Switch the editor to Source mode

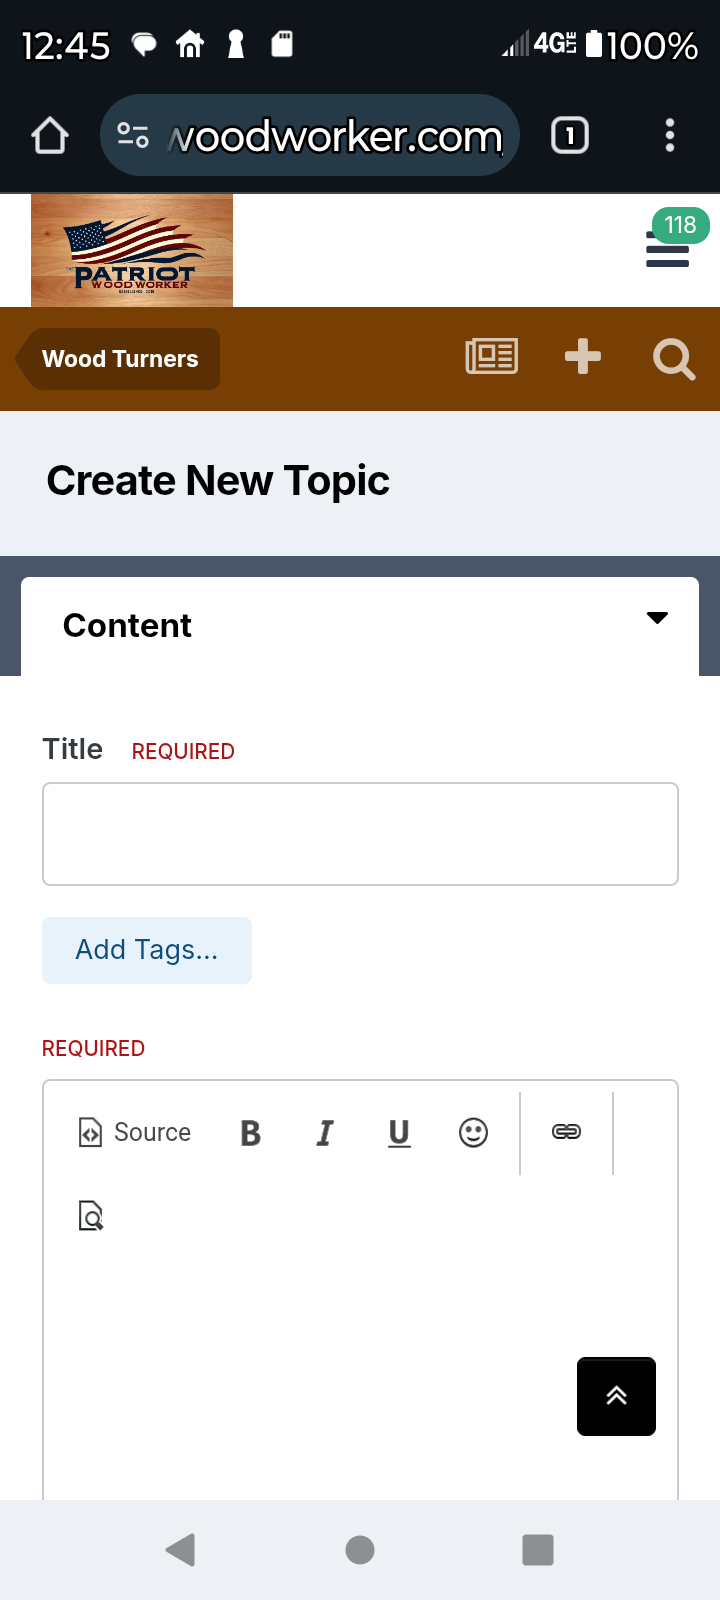(x=135, y=1133)
